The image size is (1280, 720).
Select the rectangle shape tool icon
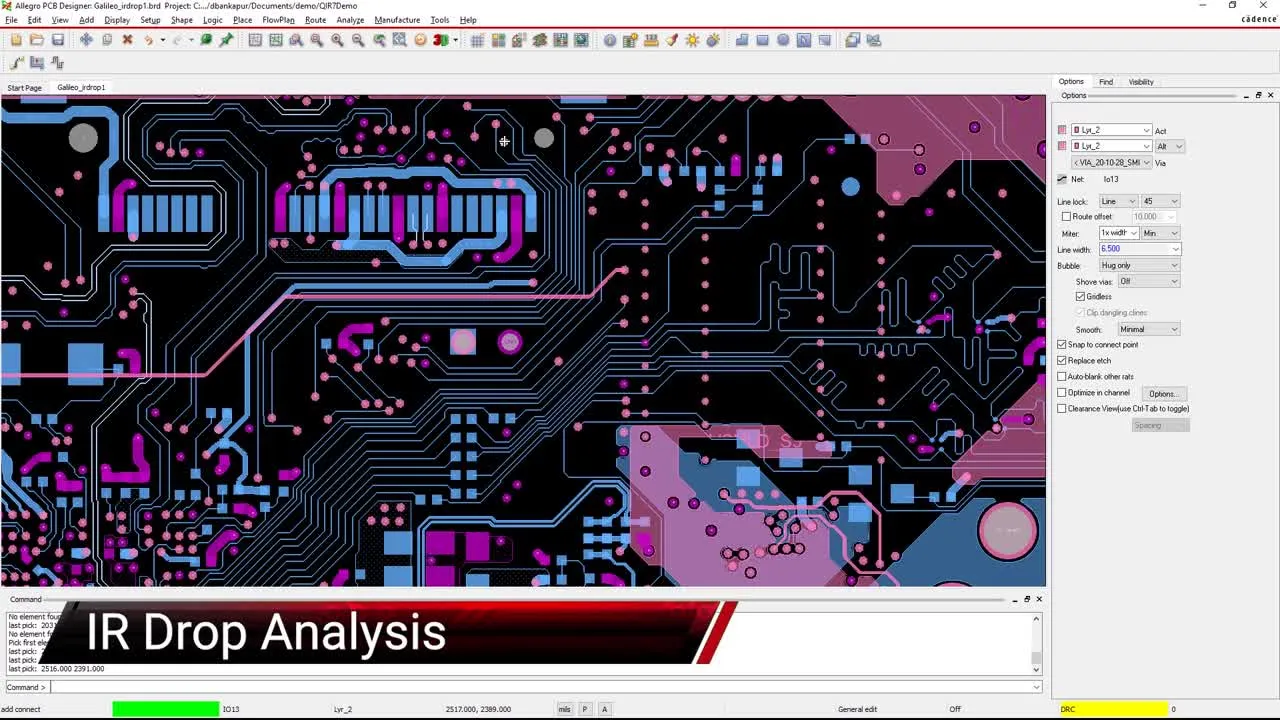click(762, 40)
